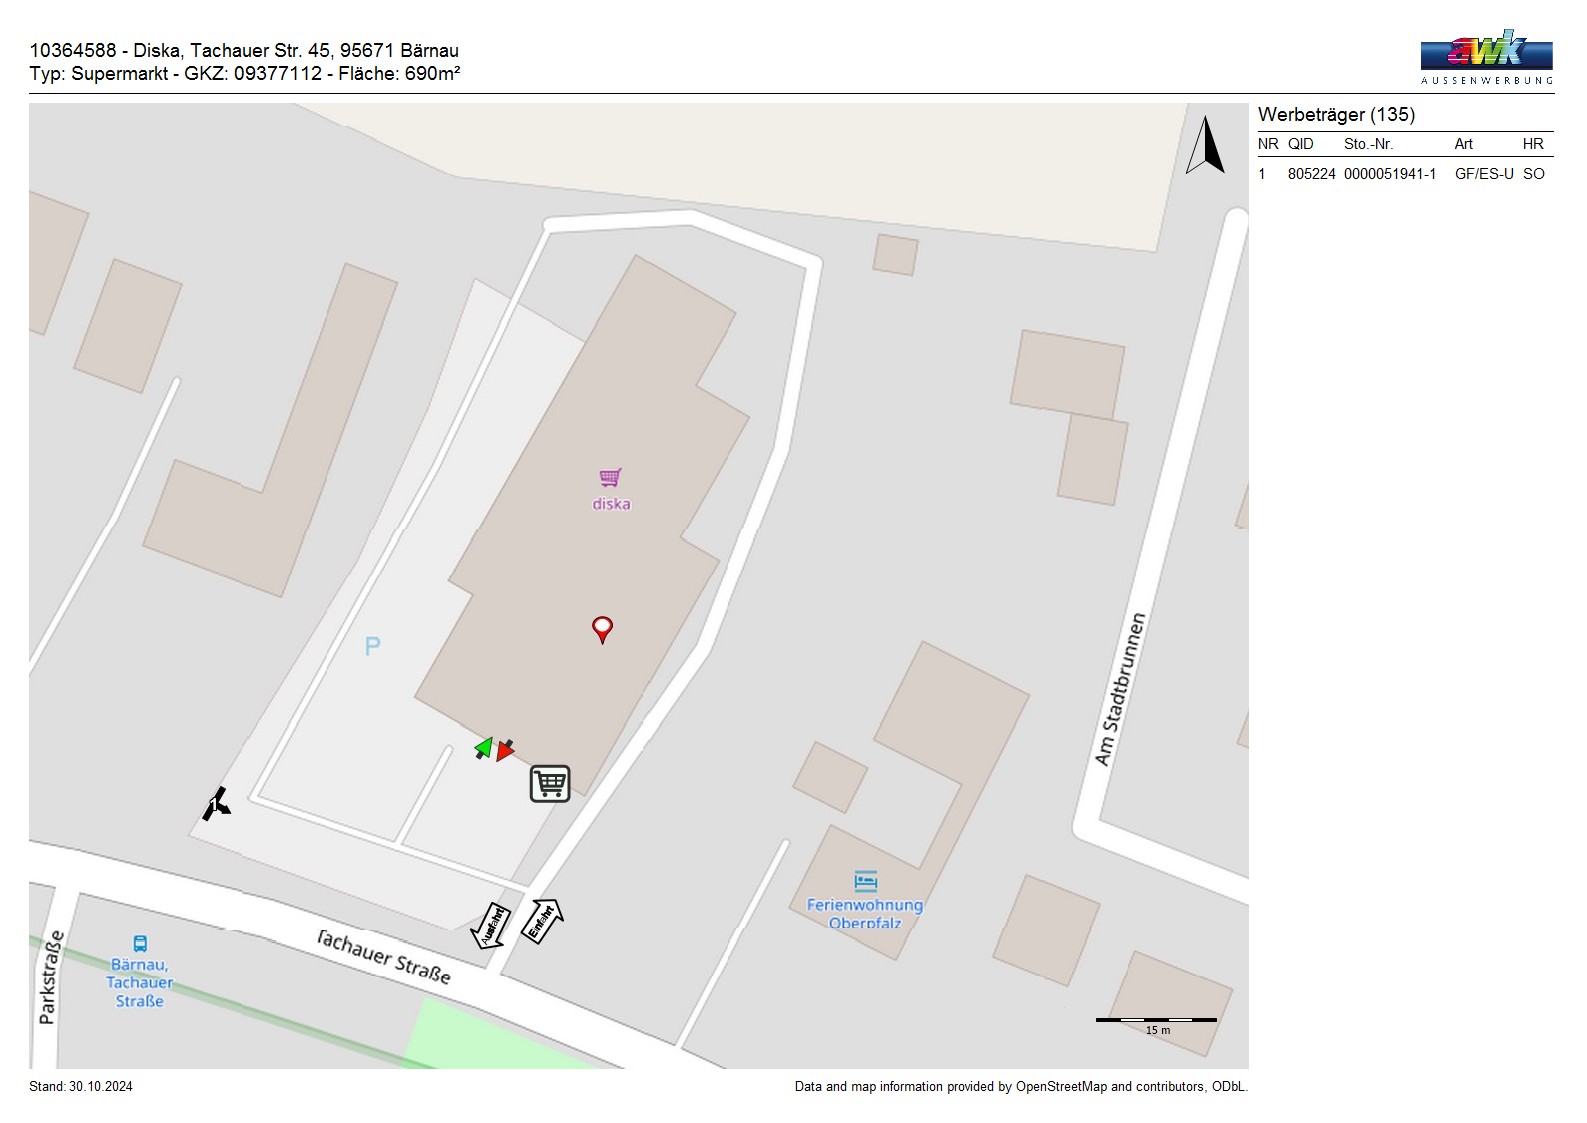This screenshot has height=1123, width=1587.
Task: Click the Ausfahrt exit arrow
Action: 490,926
